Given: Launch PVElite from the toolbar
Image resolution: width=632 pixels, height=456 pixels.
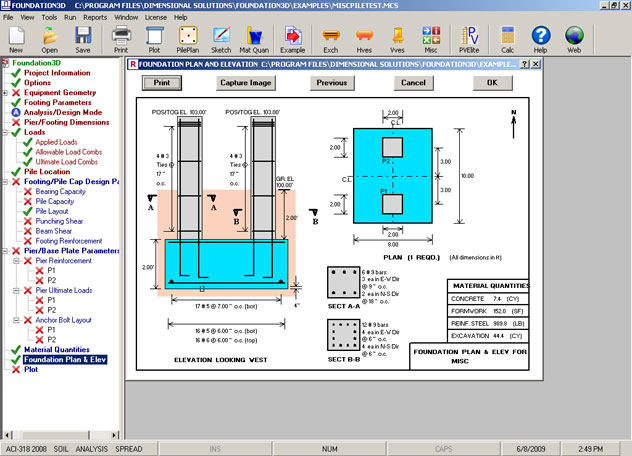Looking at the screenshot, I should [x=469, y=40].
